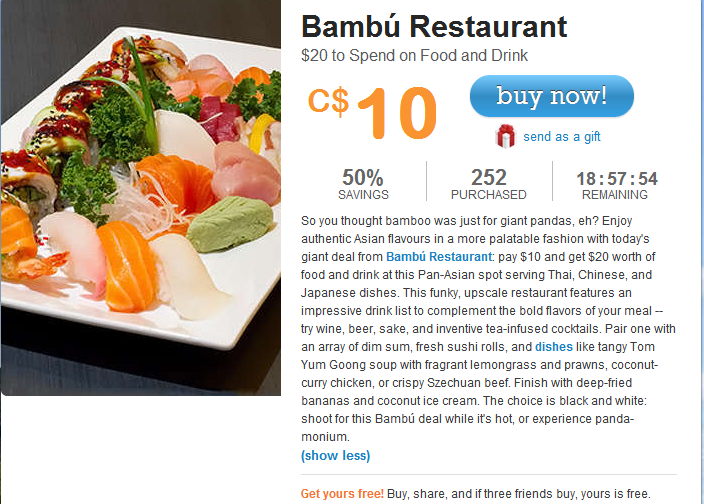The image size is (704, 504).
Task: Click the orange C$ currency symbol
Action: click(328, 101)
